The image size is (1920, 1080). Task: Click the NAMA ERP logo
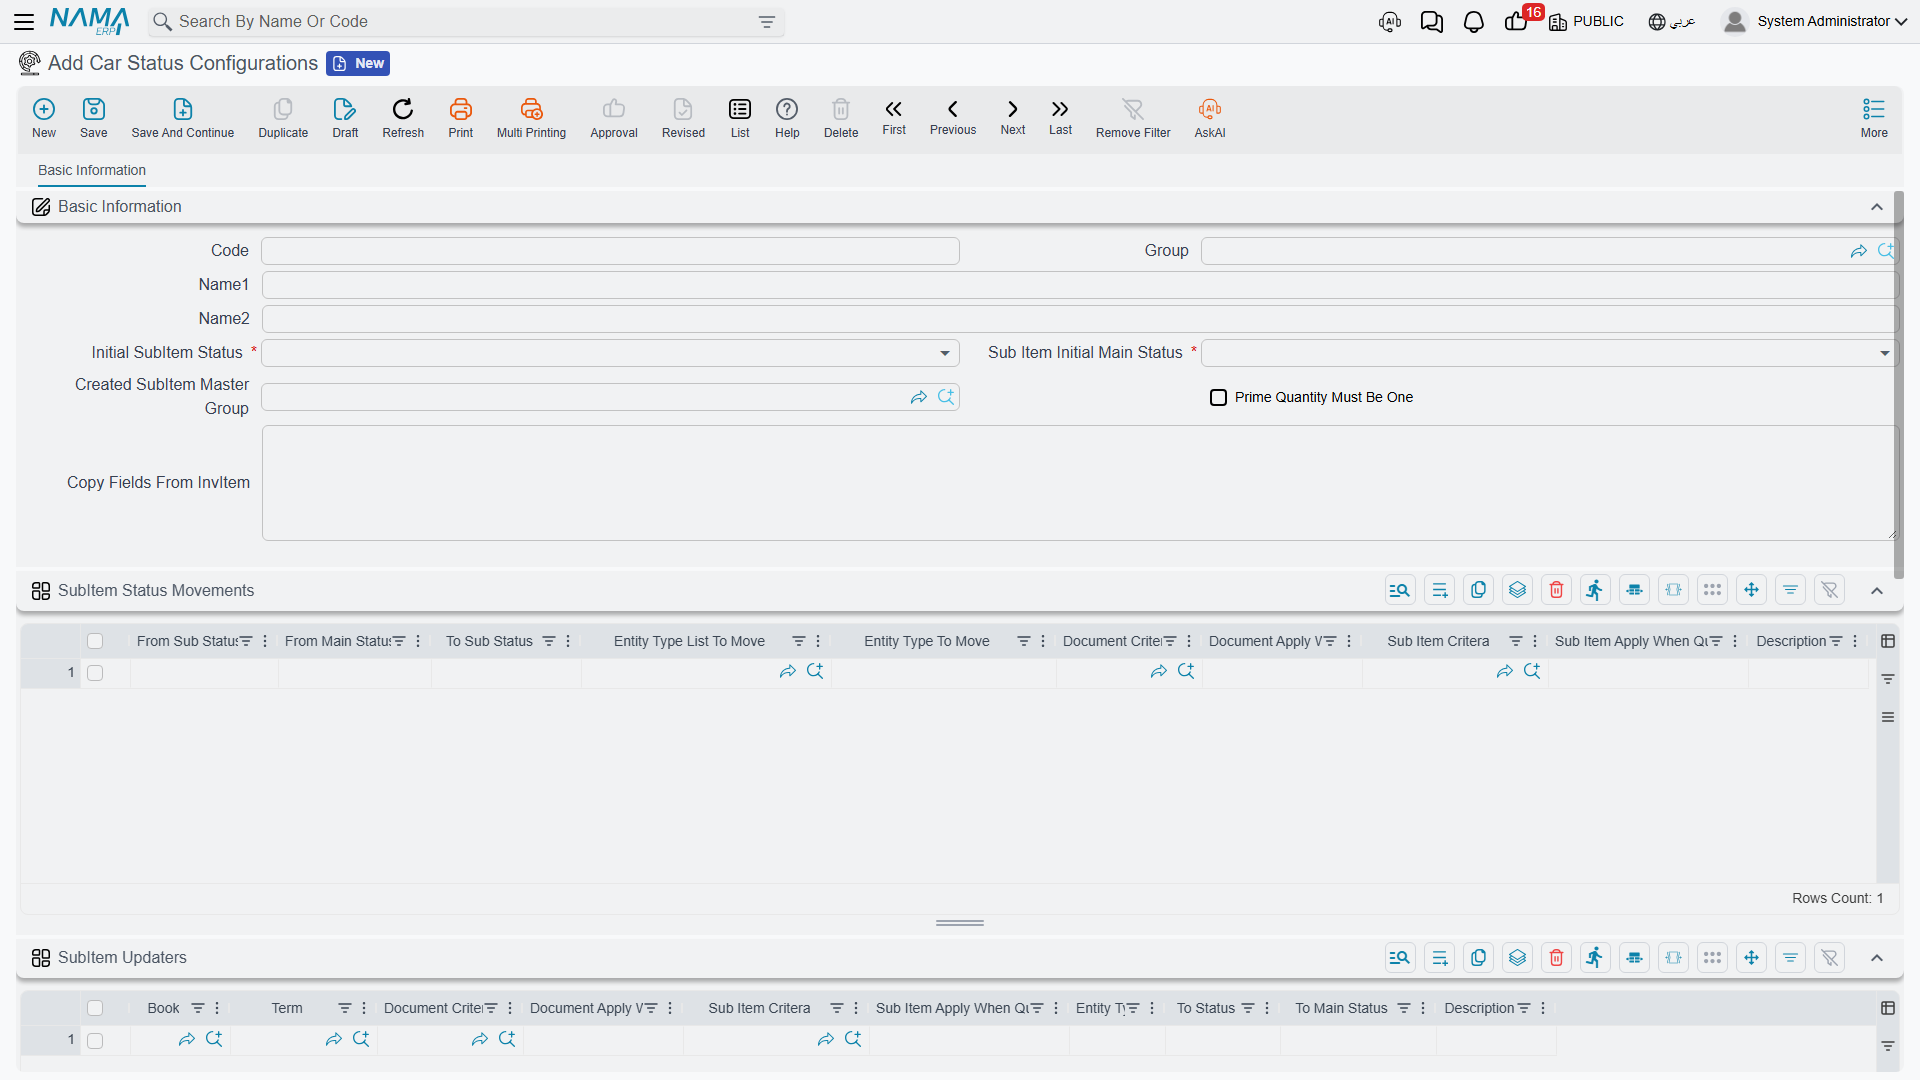tap(89, 21)
